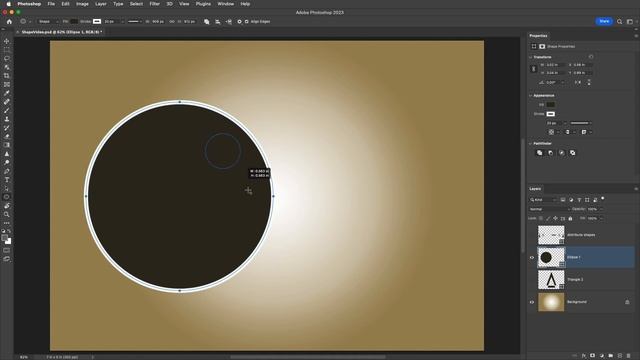Select the Brush tool
This screenshot has width=640, height=360.
point(7,110)
